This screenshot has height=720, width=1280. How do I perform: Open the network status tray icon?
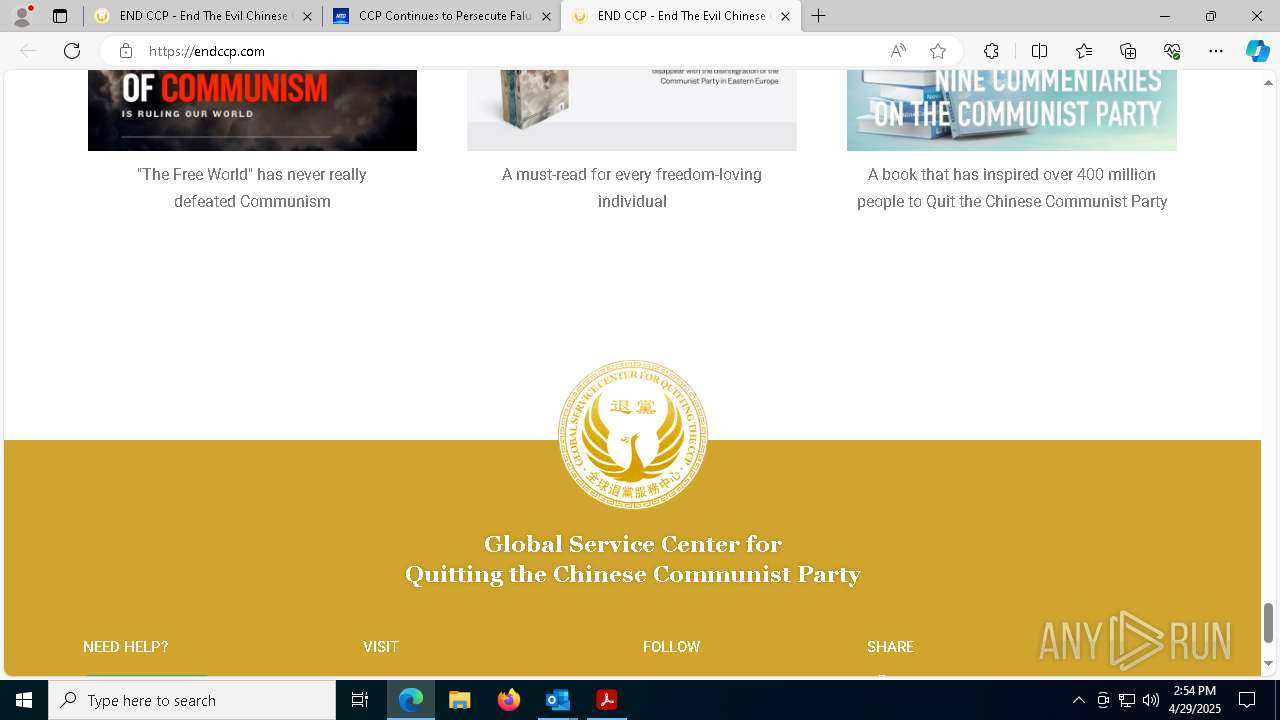1127,700
